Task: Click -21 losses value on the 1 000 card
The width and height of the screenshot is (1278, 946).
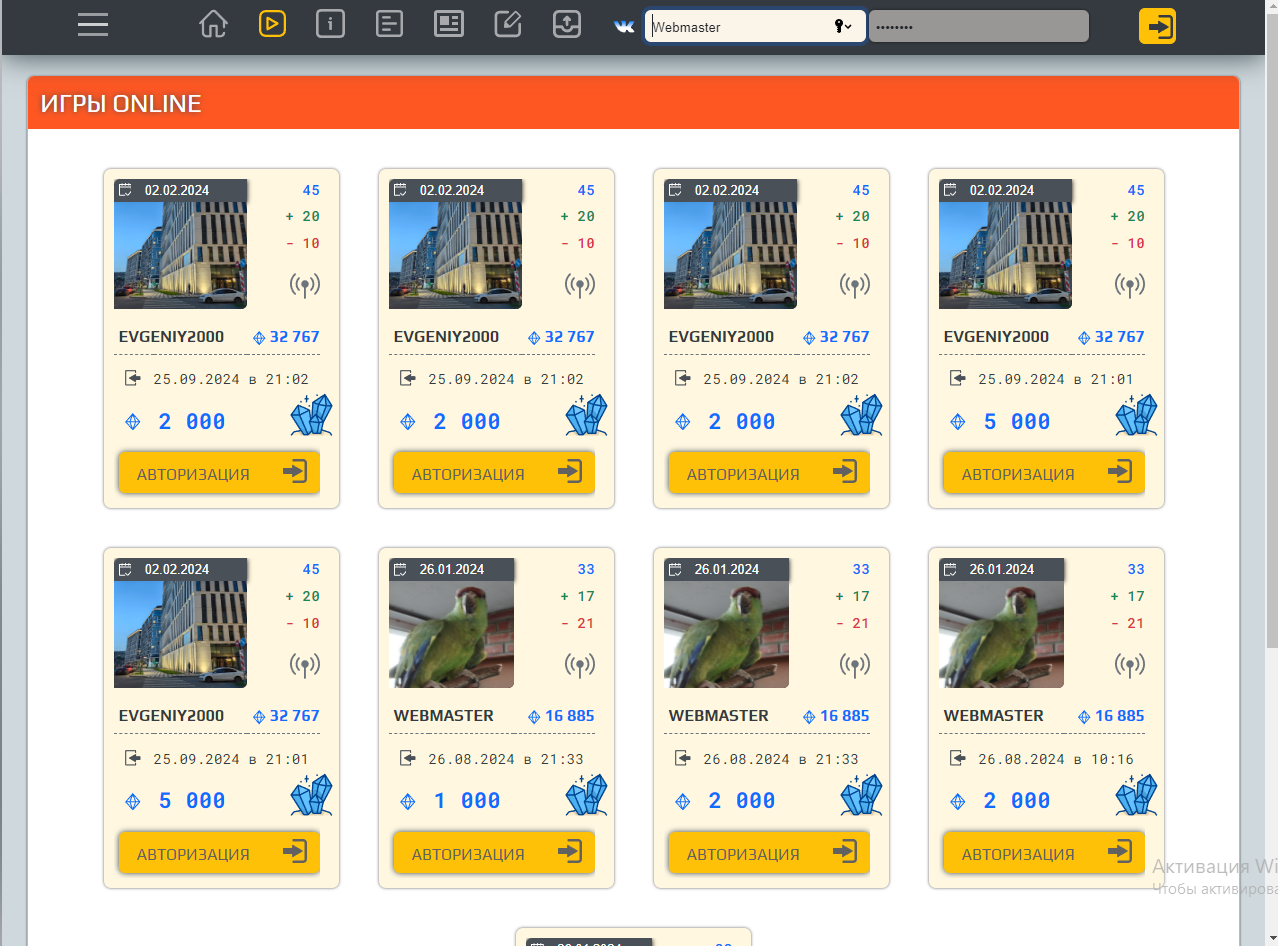Action: pos(578,623)
